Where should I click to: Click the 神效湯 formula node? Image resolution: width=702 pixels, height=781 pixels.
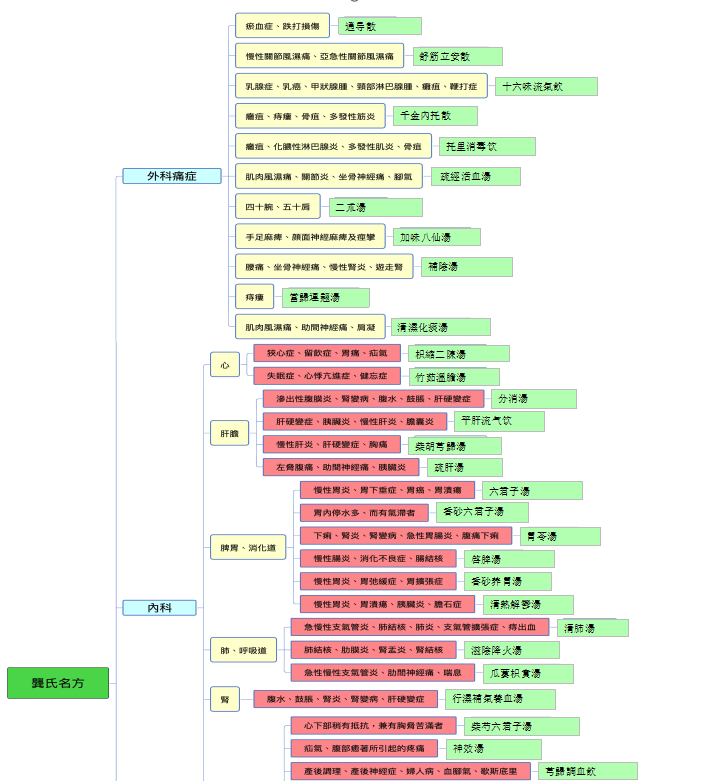[x=493, y=749]
